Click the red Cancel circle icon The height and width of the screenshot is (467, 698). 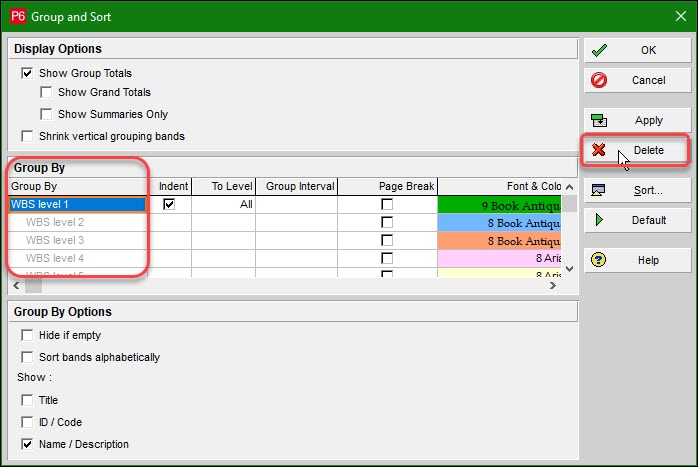pyautogui.click(x=599, y=80)
